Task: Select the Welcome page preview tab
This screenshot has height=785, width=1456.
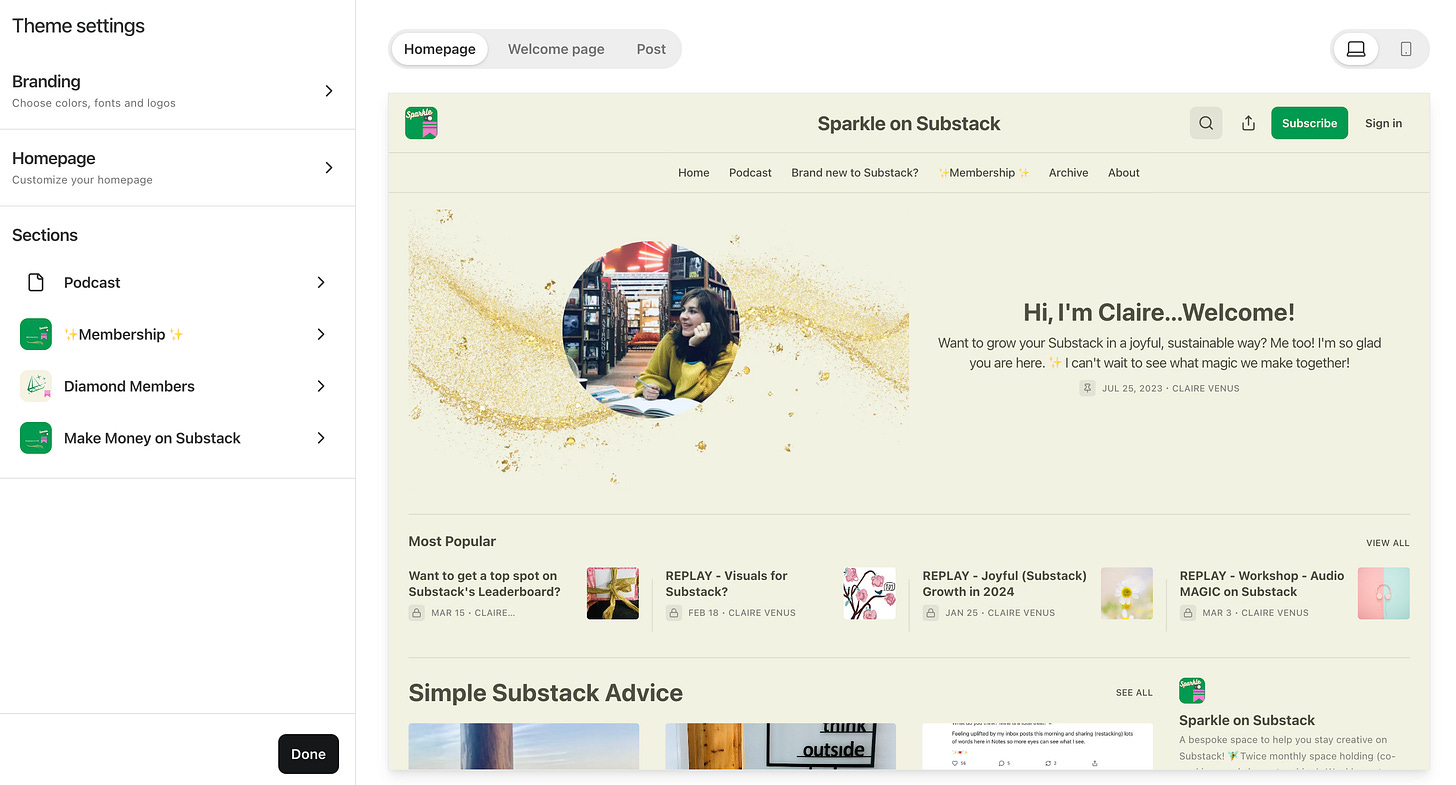Action: click(556, 49)
